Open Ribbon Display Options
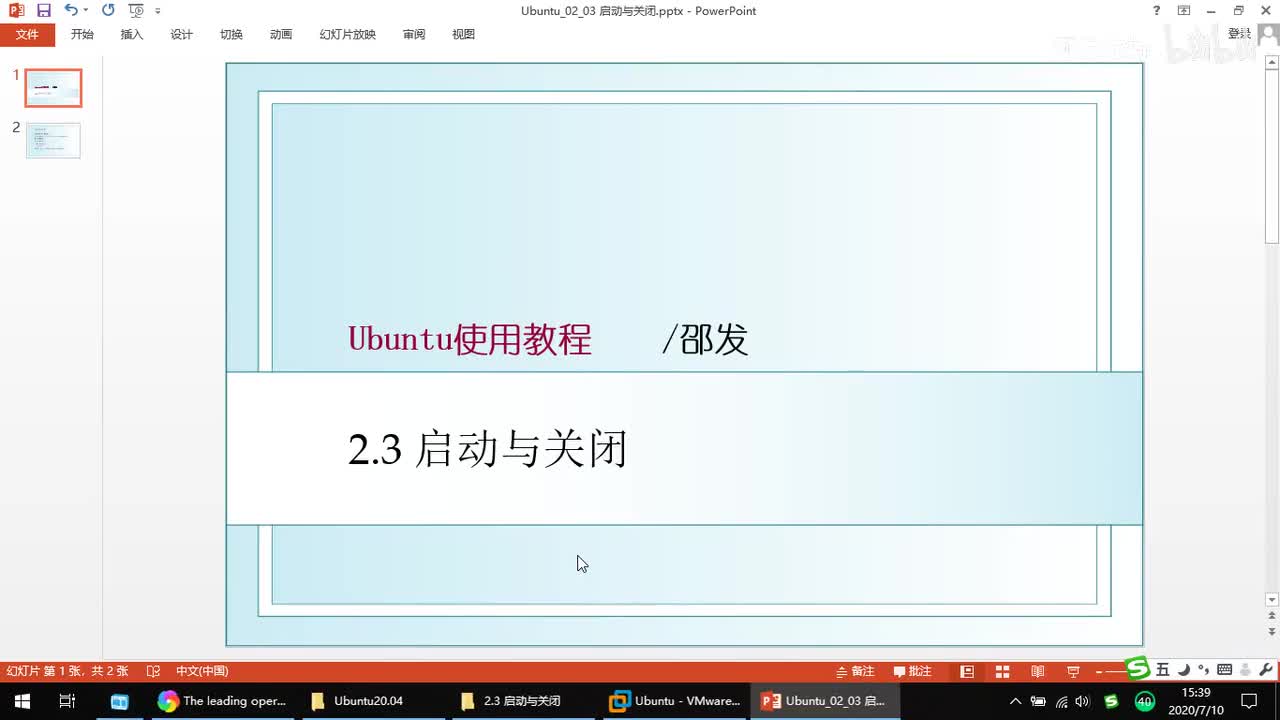 click(1184, 10)
